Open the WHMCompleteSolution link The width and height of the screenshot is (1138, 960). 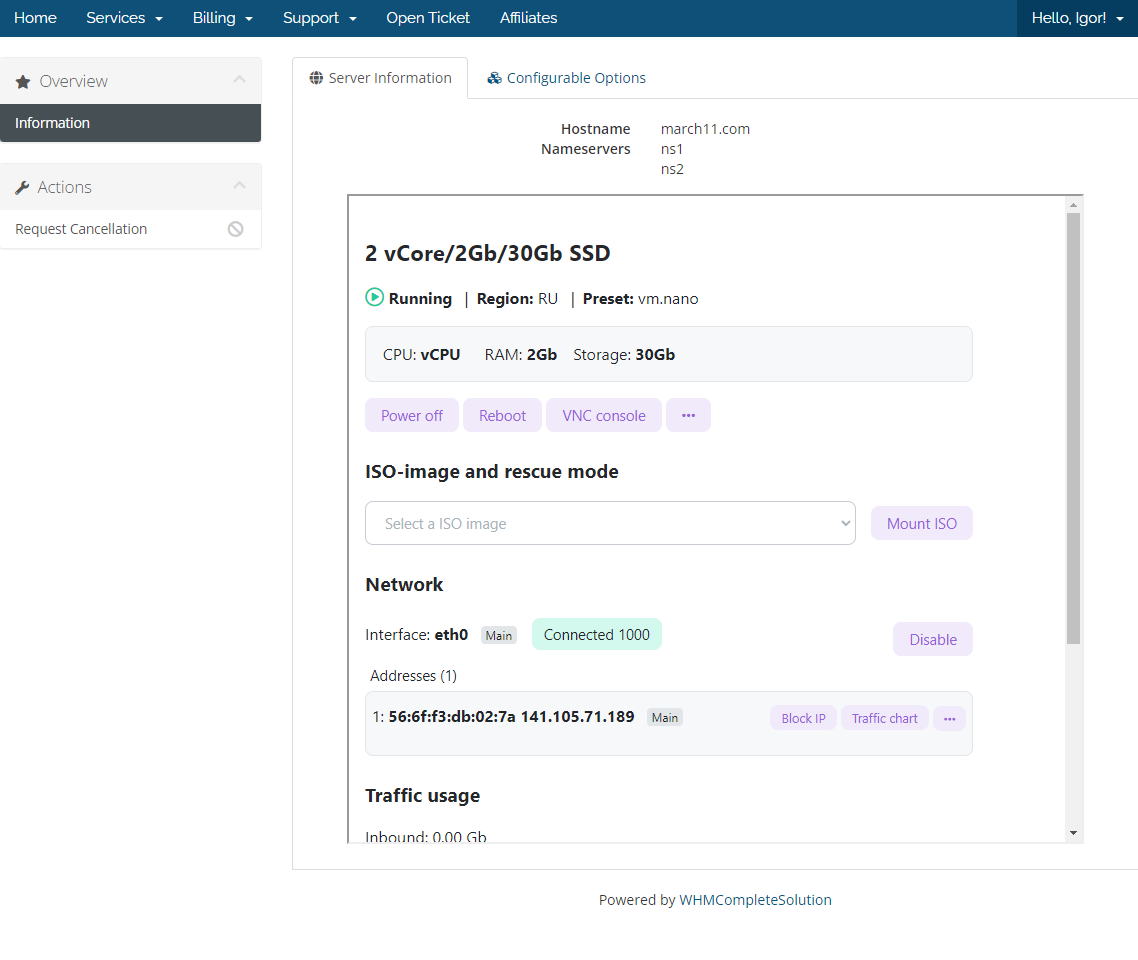[755, 900]
